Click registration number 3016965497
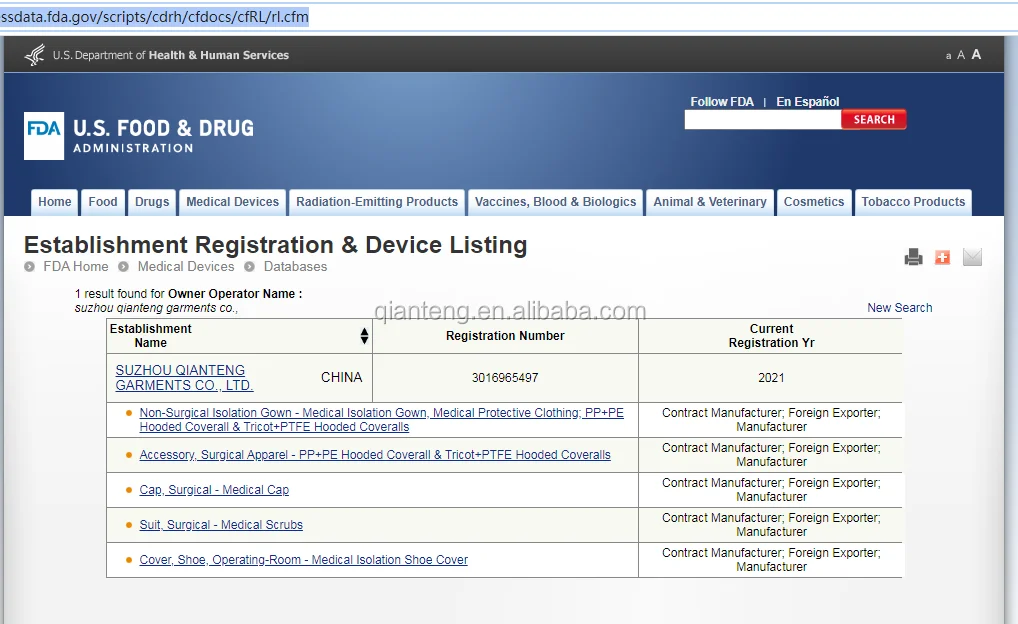 [505, 378]
